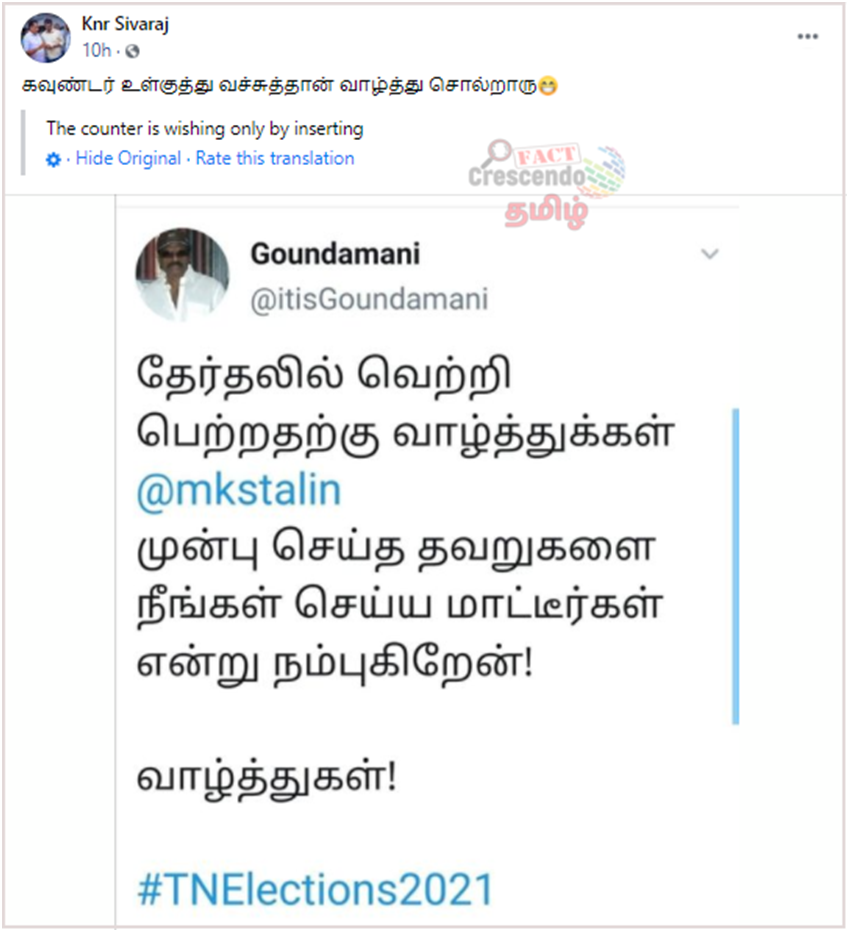The image size is (849, 932).
Task: Open Goundamani's Twitter avatar
Action: (182, 275)
